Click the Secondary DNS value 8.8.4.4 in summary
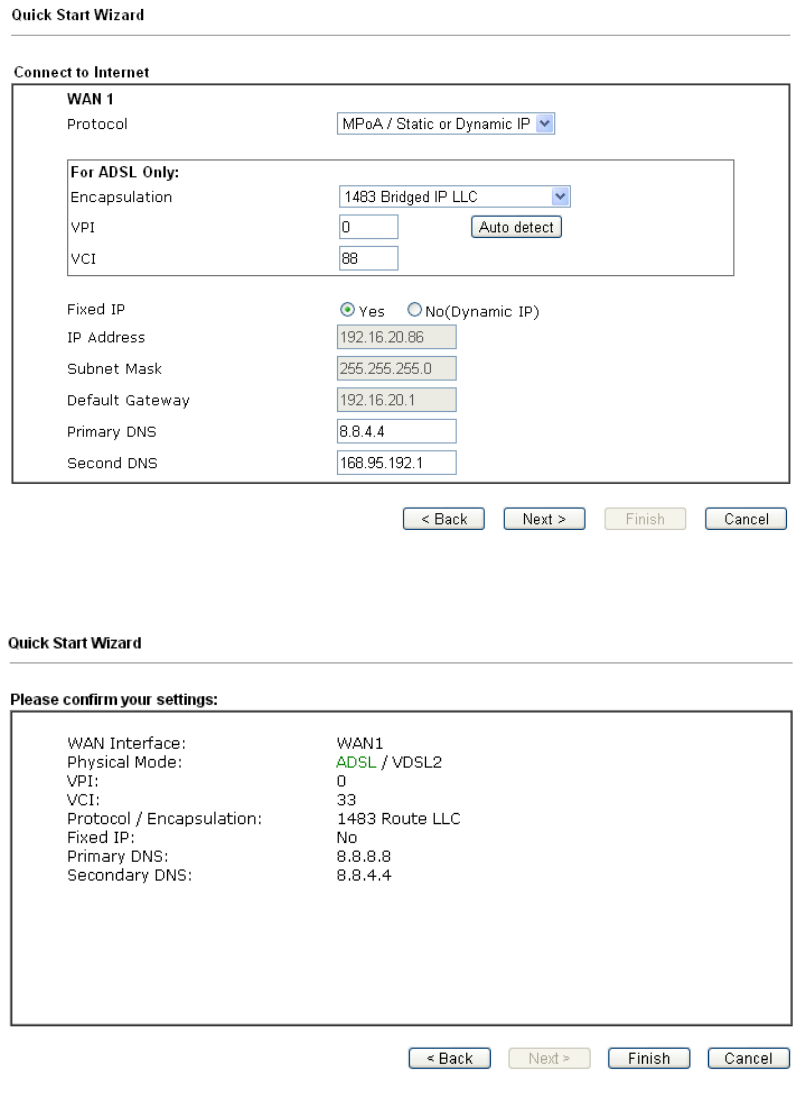 point(363,875)
